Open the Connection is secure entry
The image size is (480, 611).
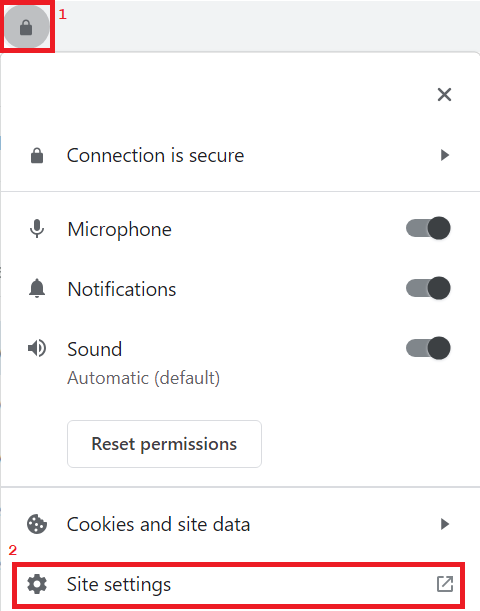pos(240,155)
